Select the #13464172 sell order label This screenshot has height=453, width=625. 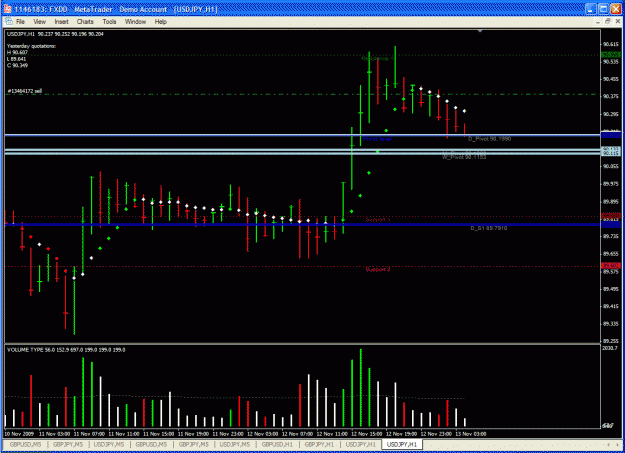25,91
